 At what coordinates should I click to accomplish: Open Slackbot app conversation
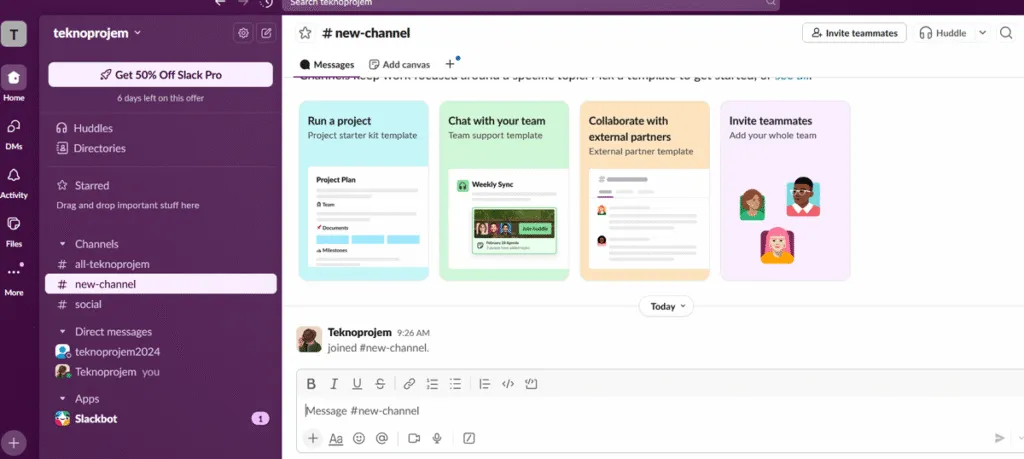click(161, 419)
